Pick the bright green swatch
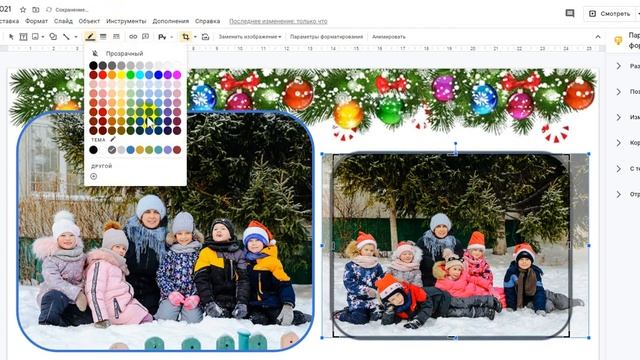Image resolution: width=640 pixels, height=360 pixels. [131, 75]
